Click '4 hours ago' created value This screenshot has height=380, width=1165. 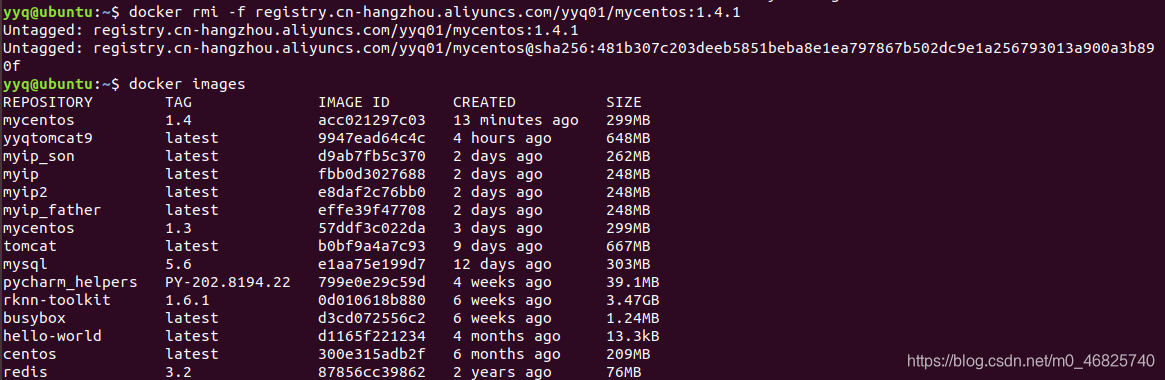click(x=502, y=138)
